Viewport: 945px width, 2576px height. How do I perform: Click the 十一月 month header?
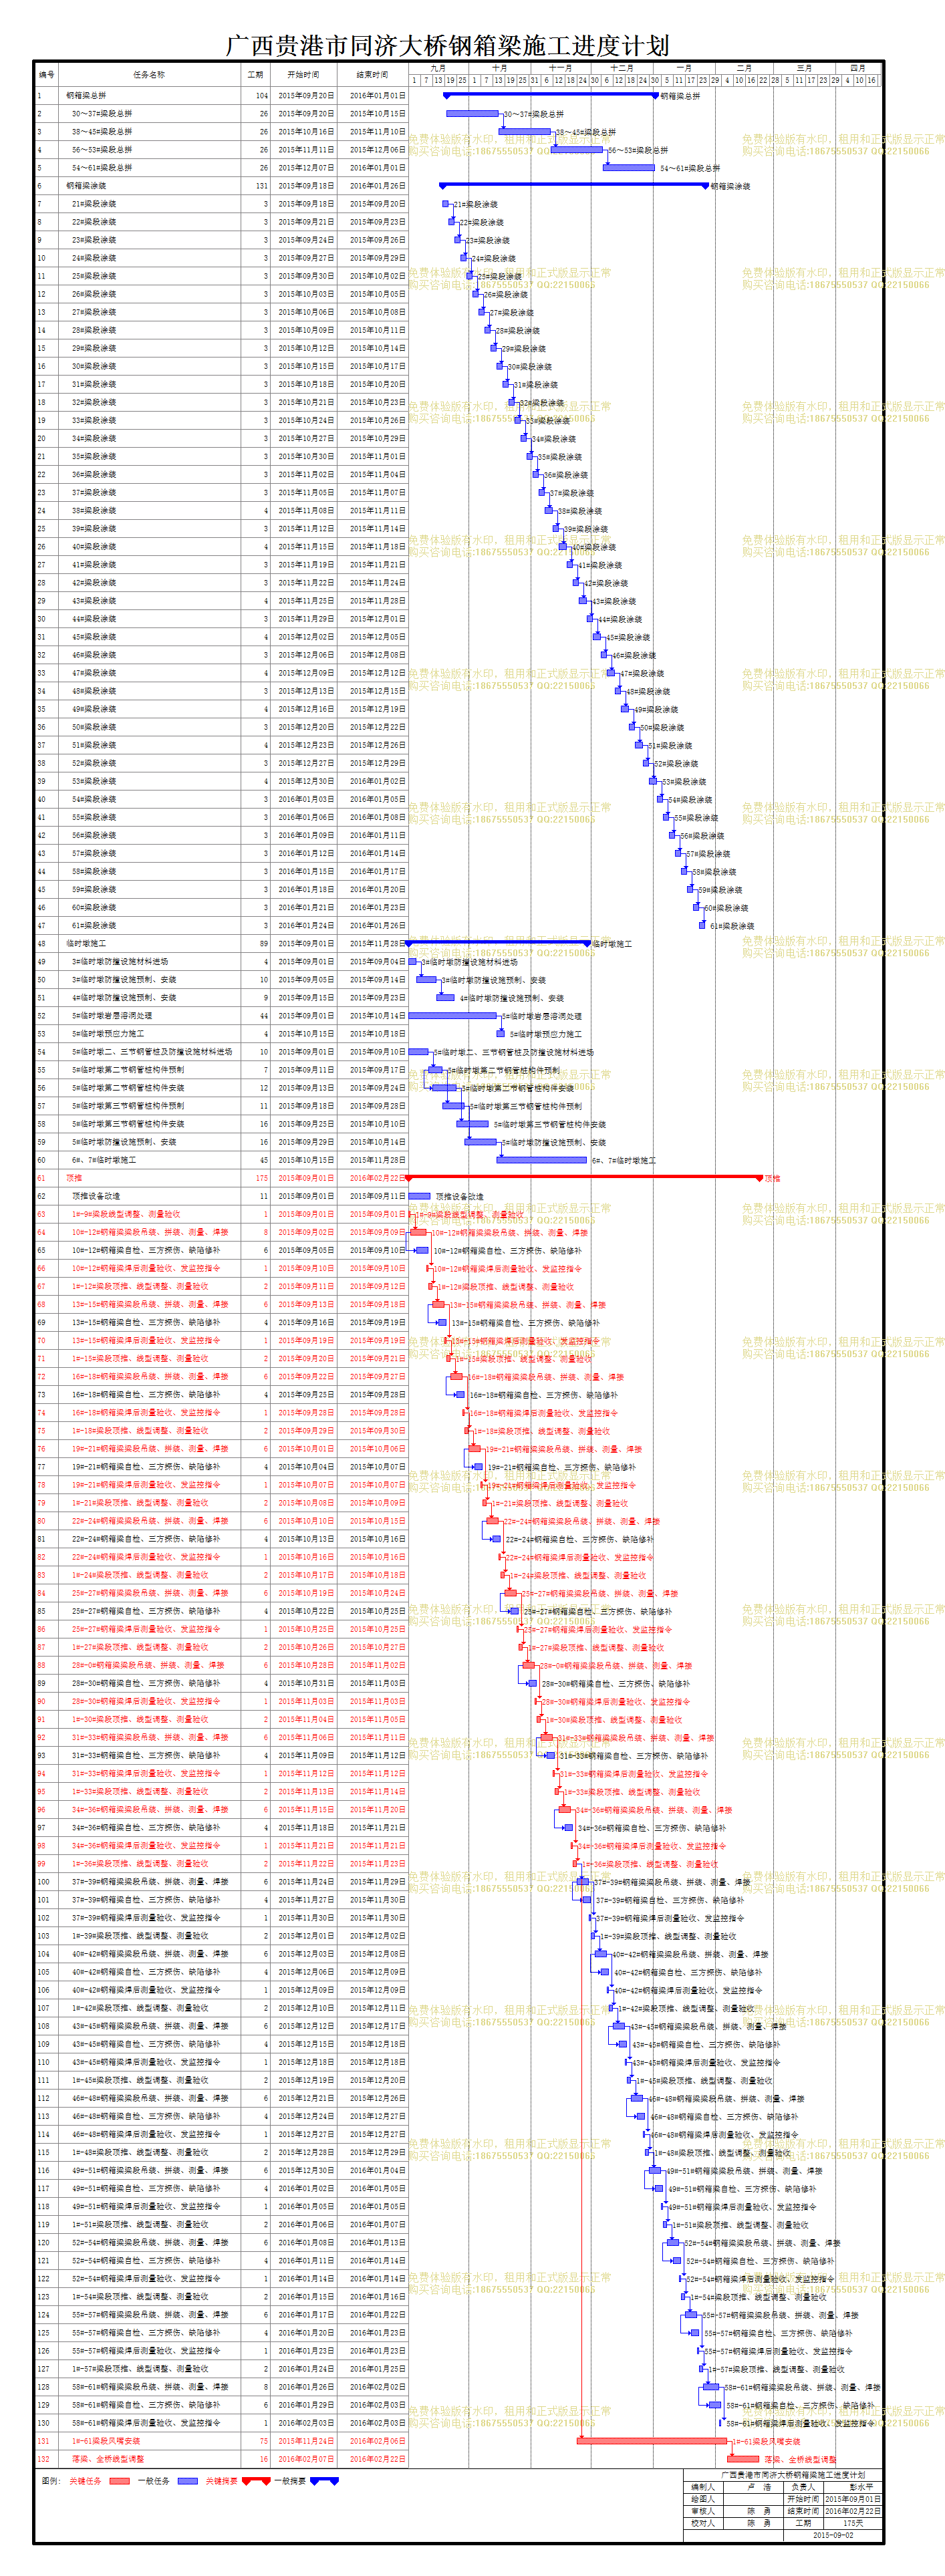(560, 68)
